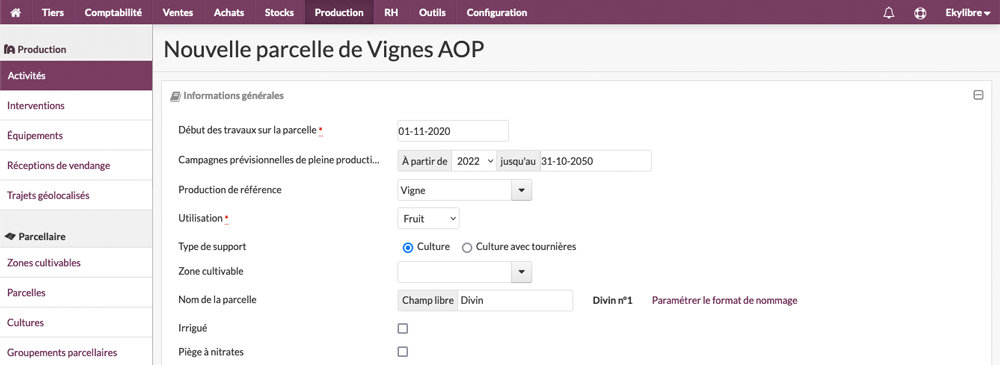Choose Culture avec tournières option
Viewport: 1000px width, 365px height.
[467, 247]
